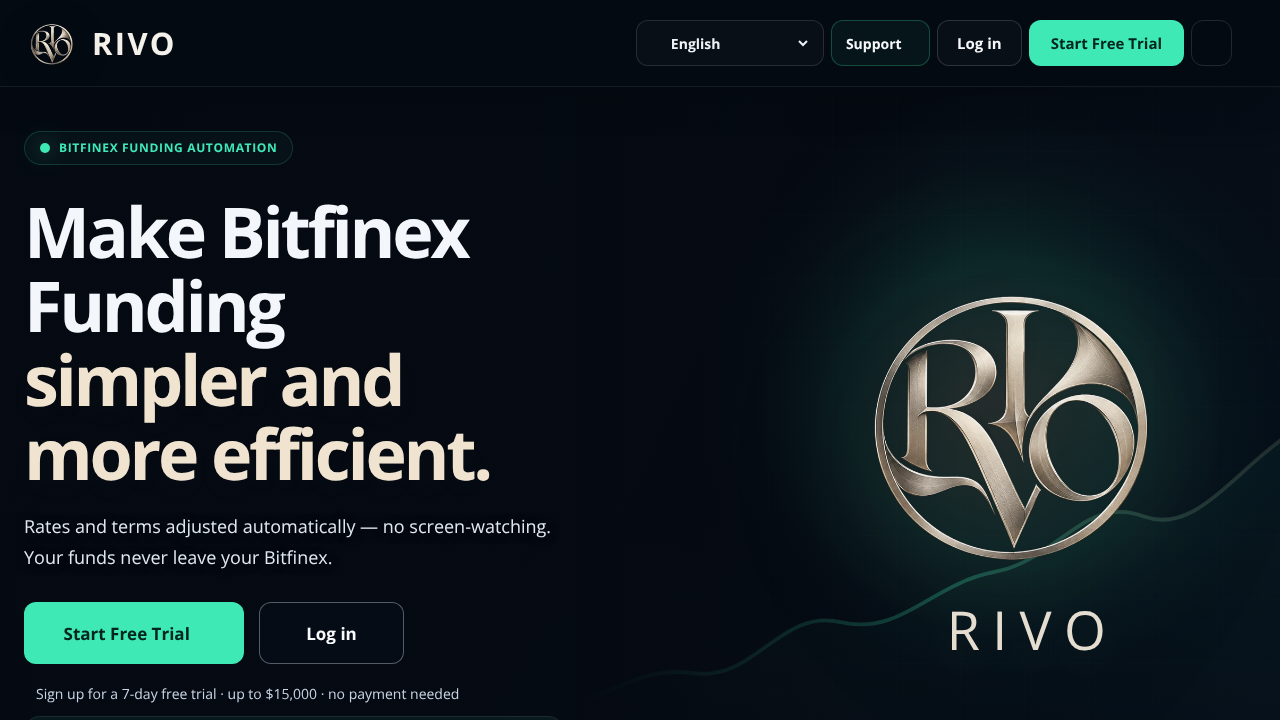Click the "Sign up for a 7-day free trial" note
Image resolution: width=1280 pixels, height=720 pixels.
[x=247, y=693]
